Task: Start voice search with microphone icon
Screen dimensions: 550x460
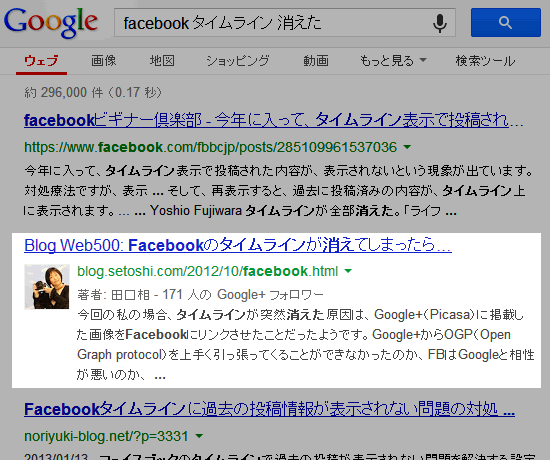Action: [x=440, y=23]
